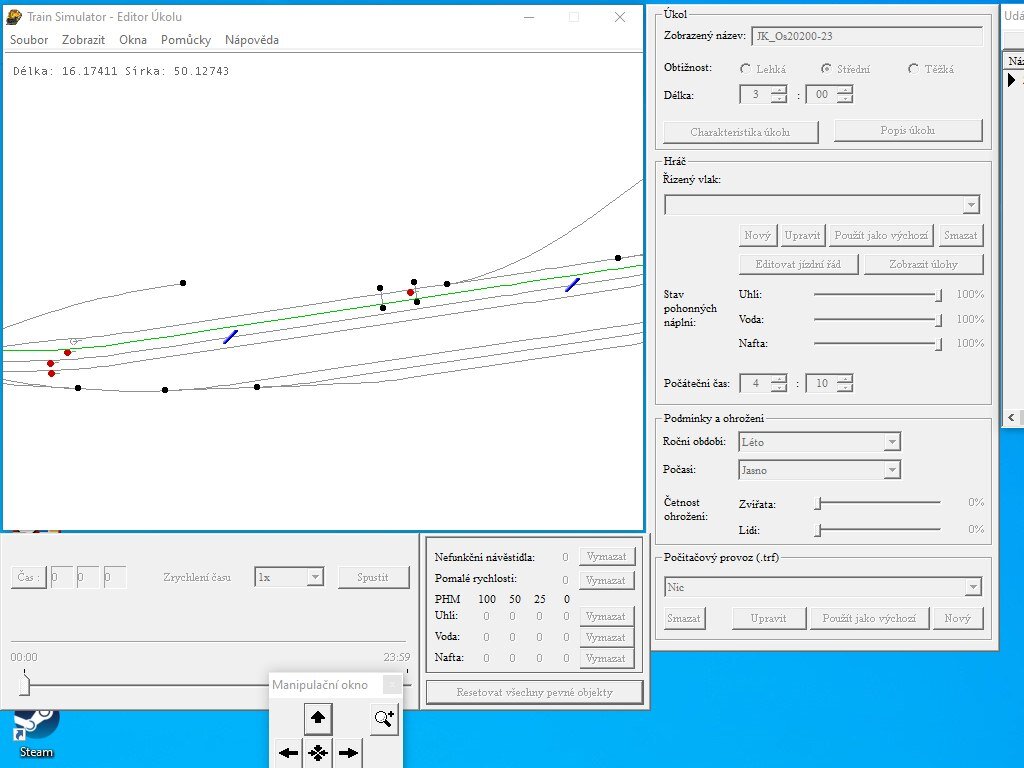Click the Editovat jízdní řád button
This screenshot has width=1024, height=768.
(798, 264)
